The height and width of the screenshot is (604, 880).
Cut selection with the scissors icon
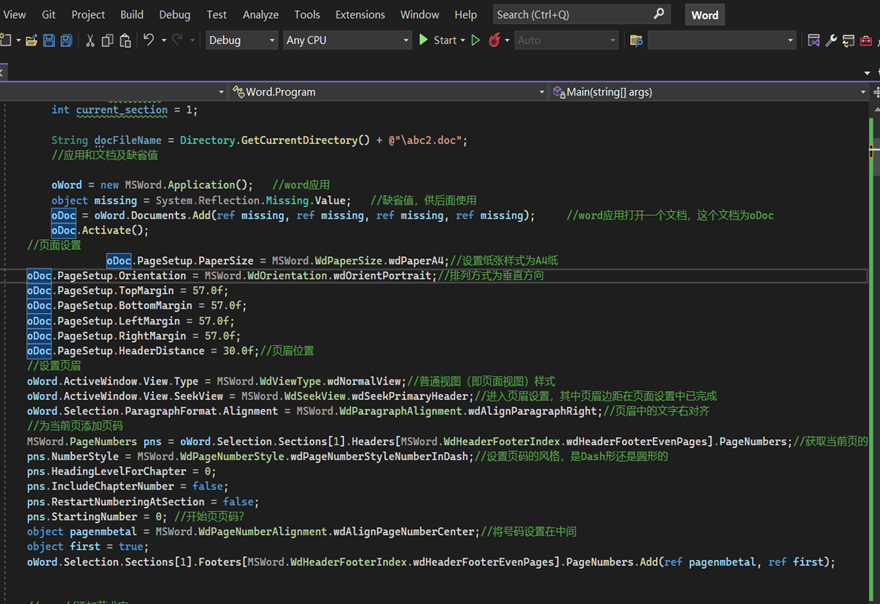pyautogui.click(x=90, y=40)
